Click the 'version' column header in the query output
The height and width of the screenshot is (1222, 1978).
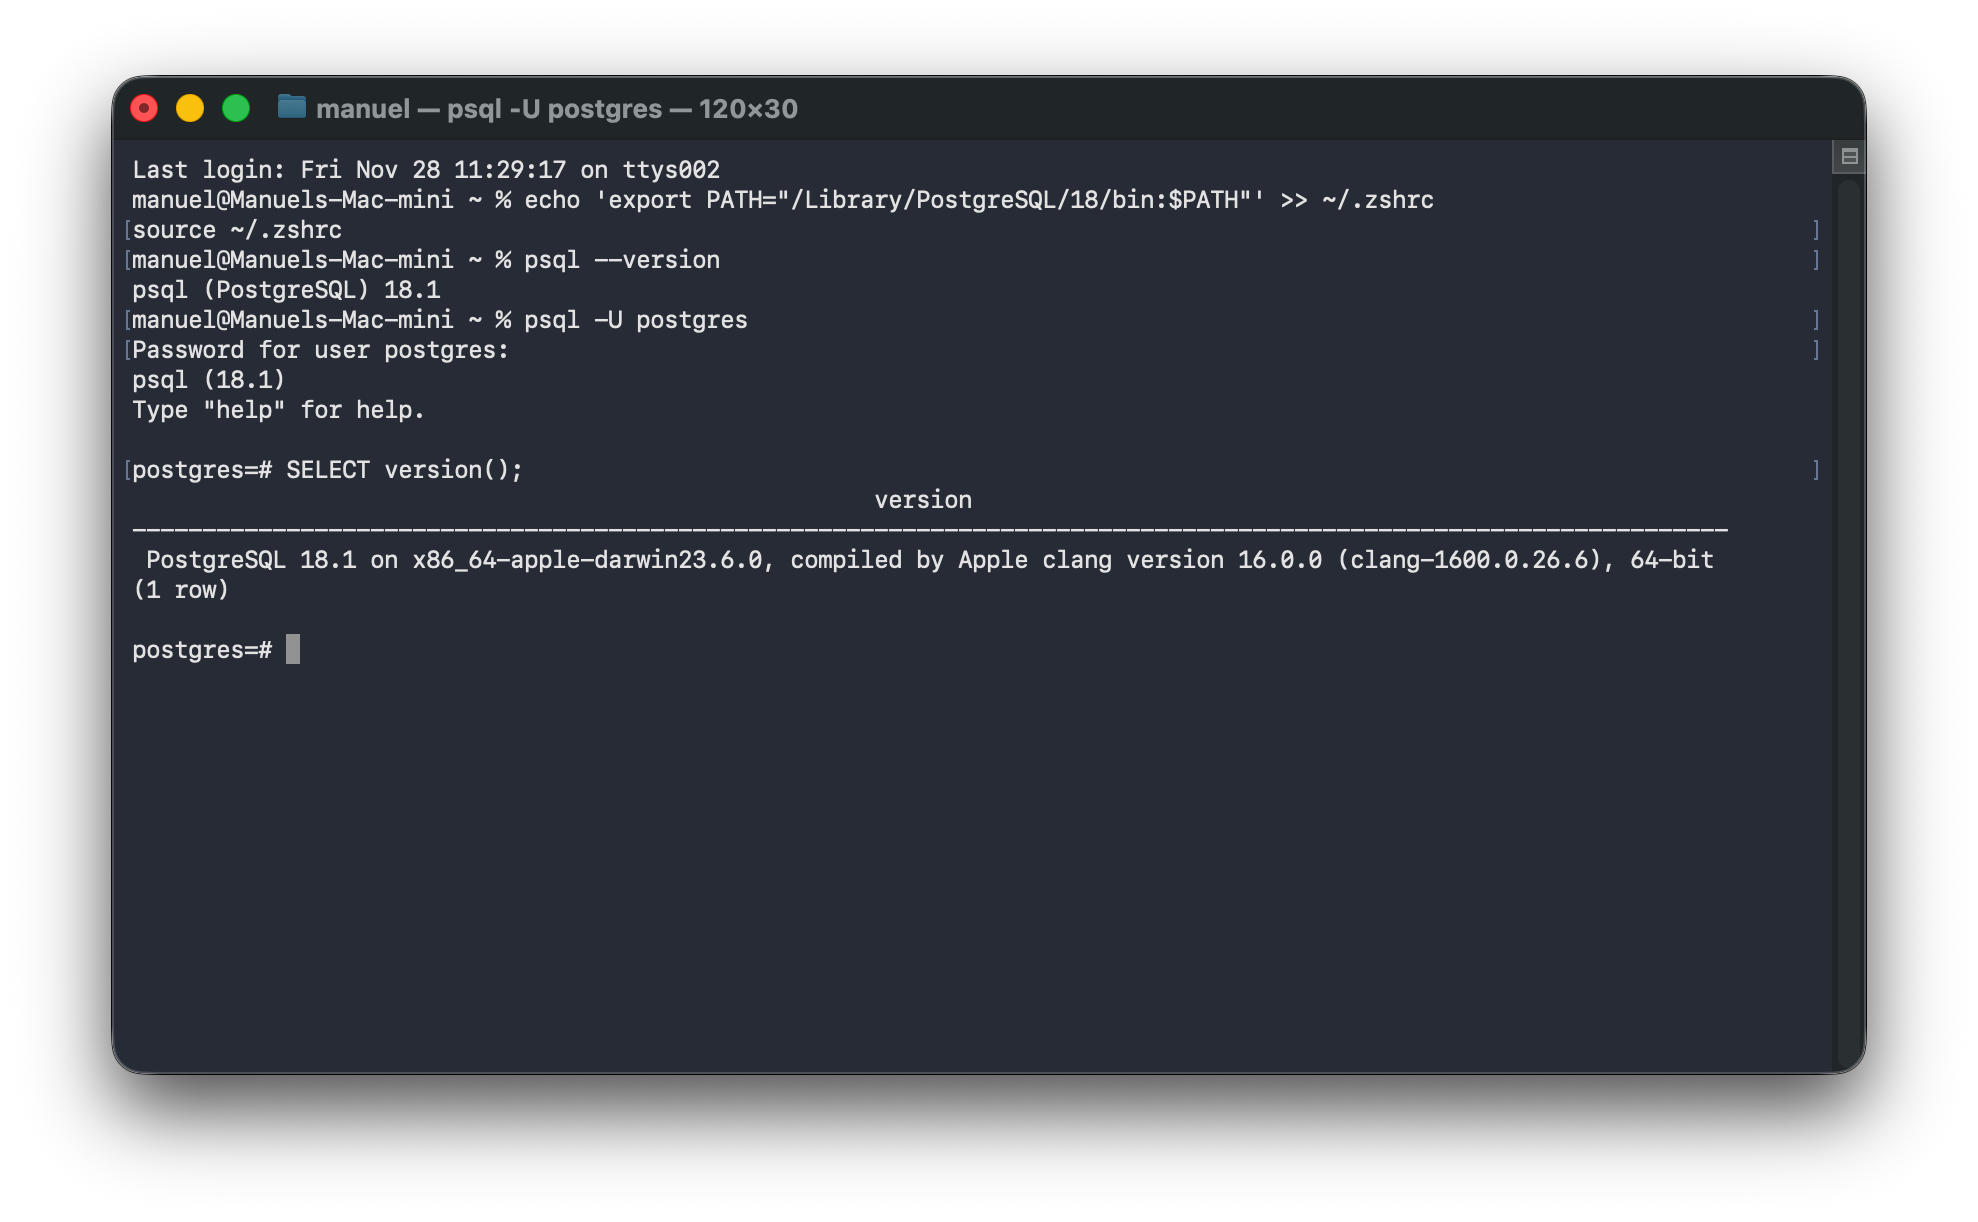[x=922, y=500]
